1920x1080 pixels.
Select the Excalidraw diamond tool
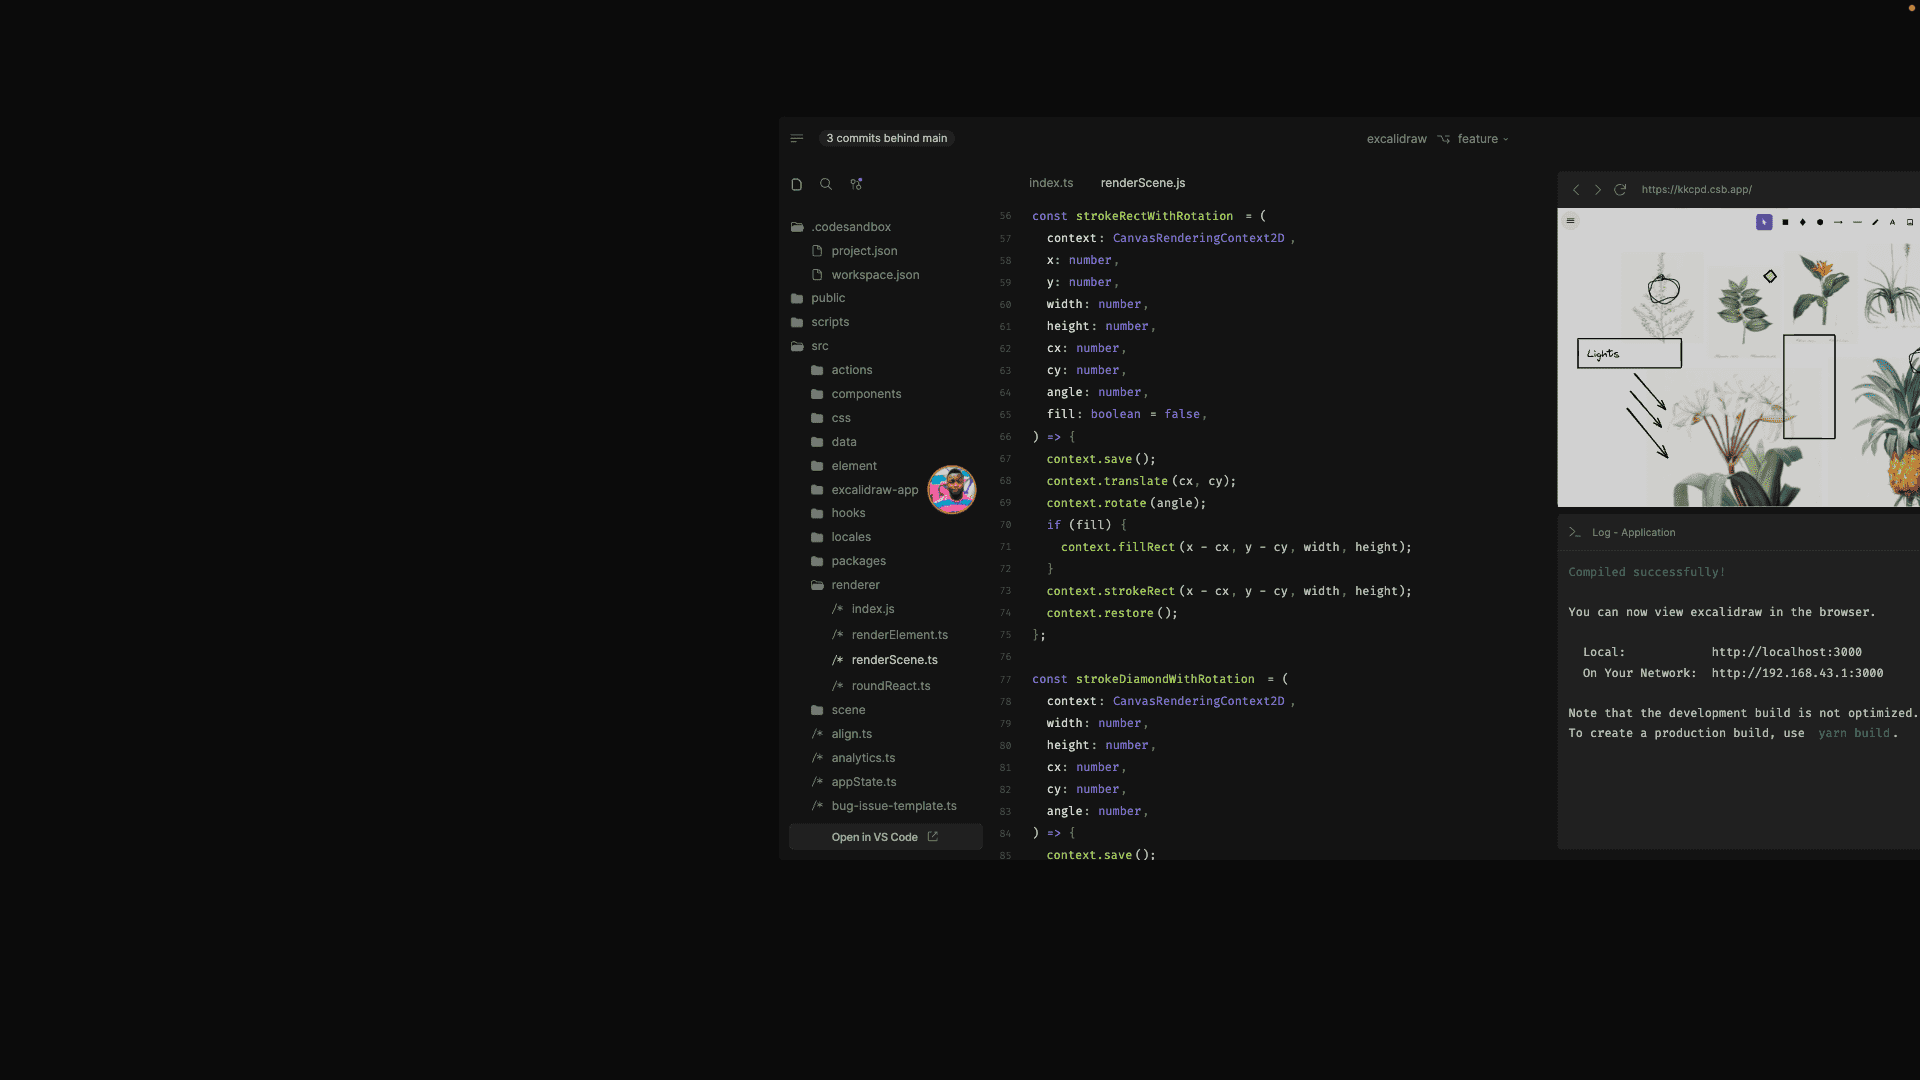coord(1803,222)
